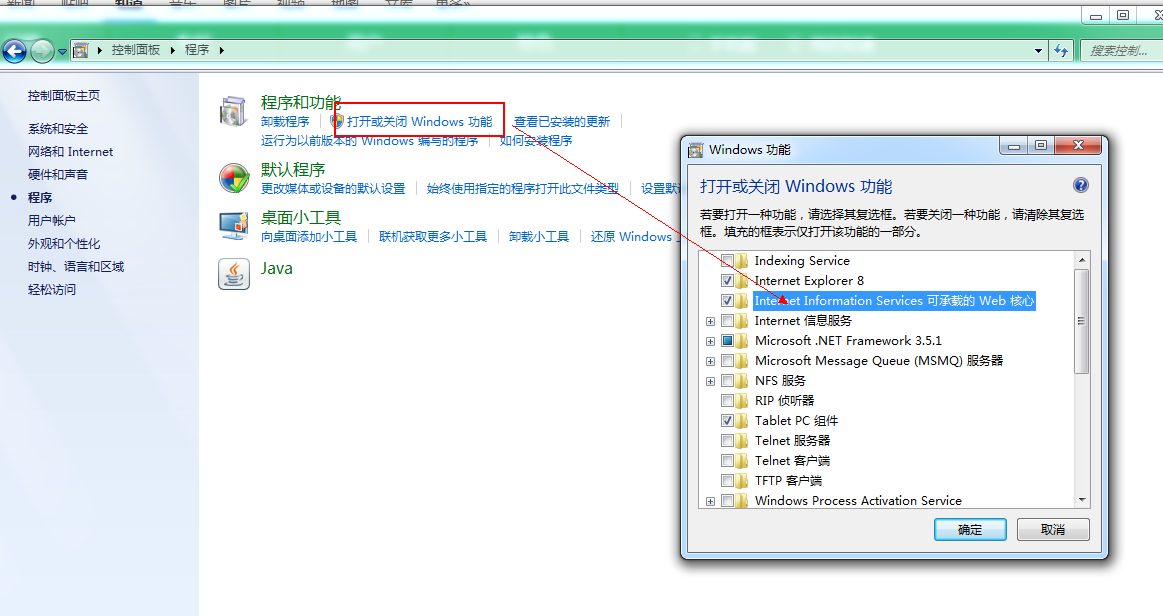This screenshot has width=1163, height=616.
Task: Open 时钟、语言和区域 category
Action: pyautogui.click(x=76, y=267)
